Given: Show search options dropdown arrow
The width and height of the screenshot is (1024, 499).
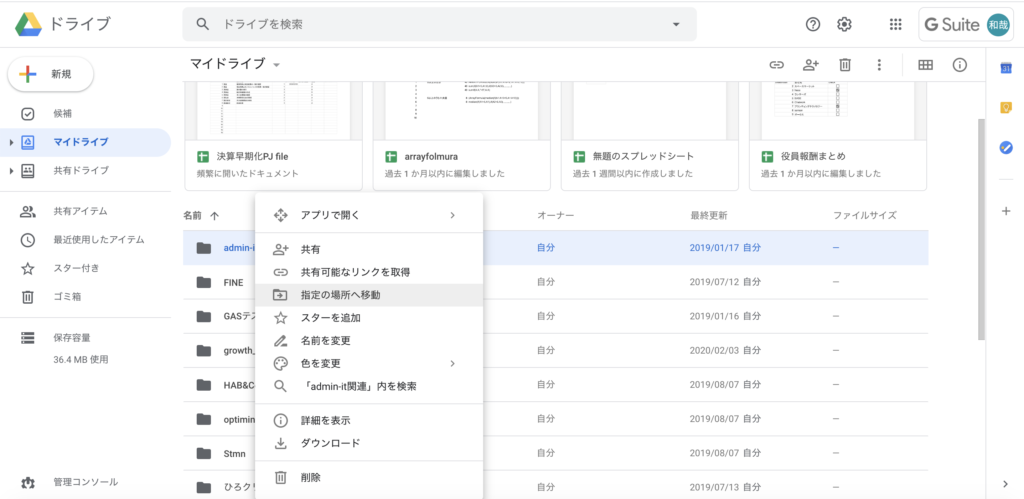Looking at the screenshot, I should 675,25.
